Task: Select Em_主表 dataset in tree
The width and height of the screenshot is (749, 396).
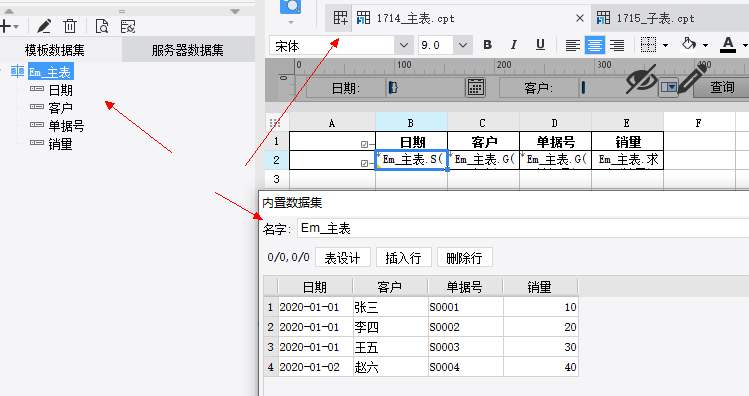Action: coord(51,72)
